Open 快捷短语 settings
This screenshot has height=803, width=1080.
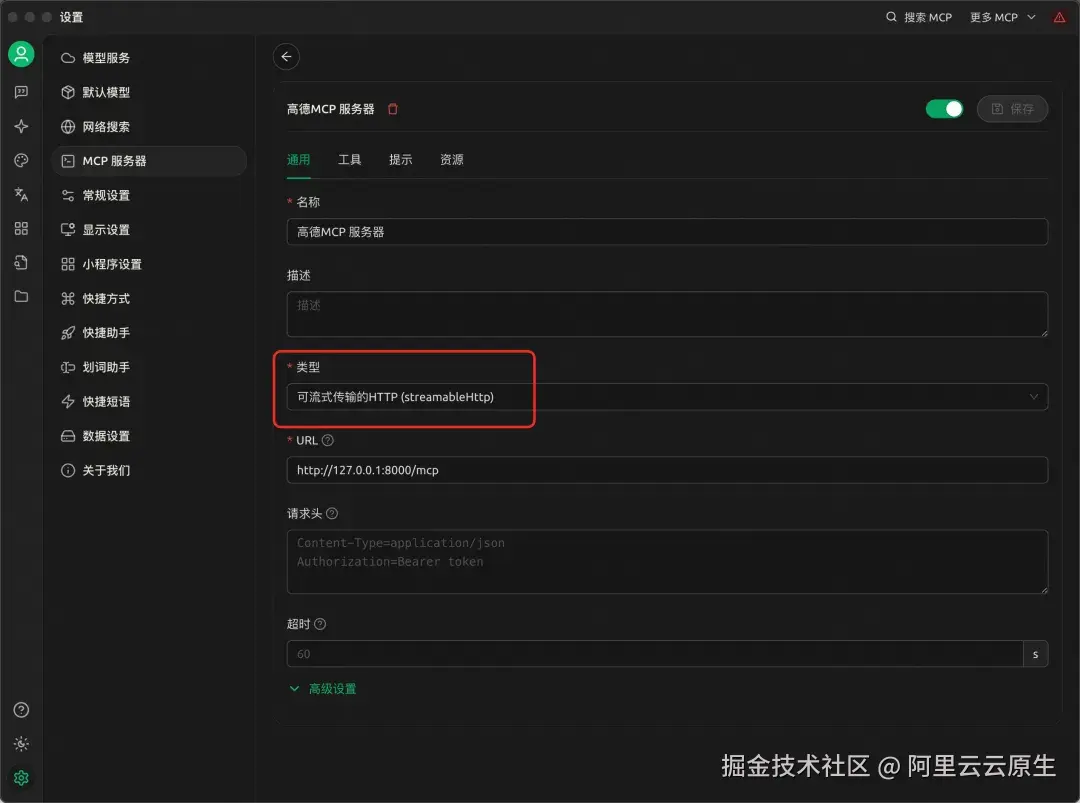(149, 402)
